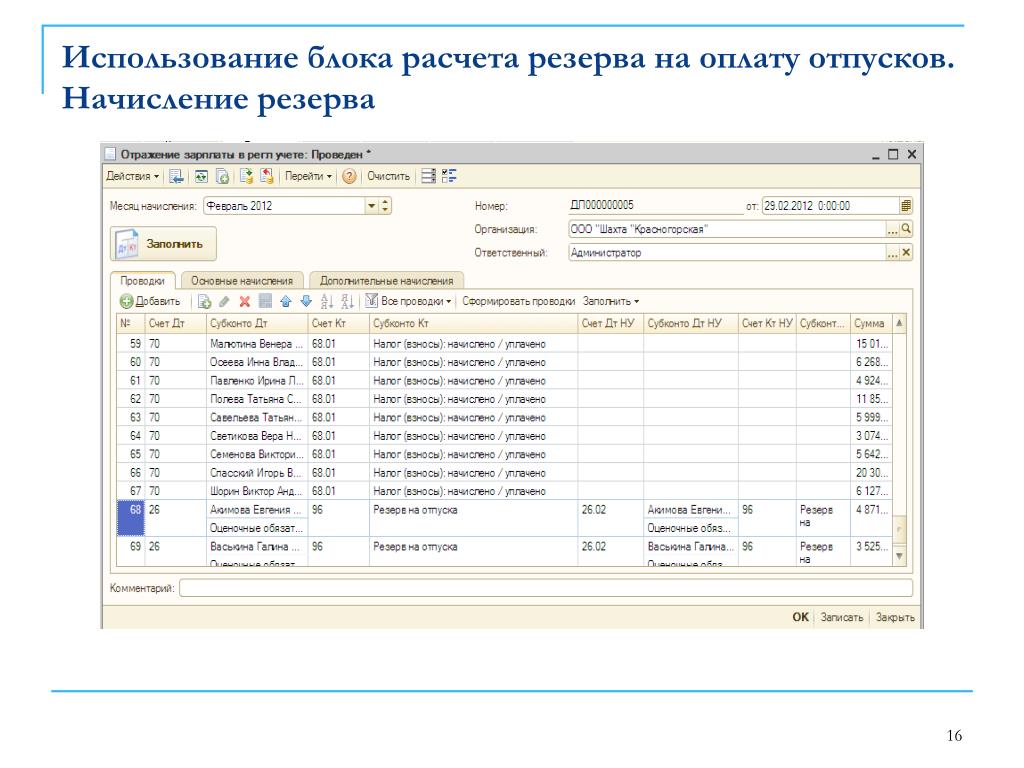
Task: Select row 62 Полева Татьяна
Action: click(x=505, y=399)
